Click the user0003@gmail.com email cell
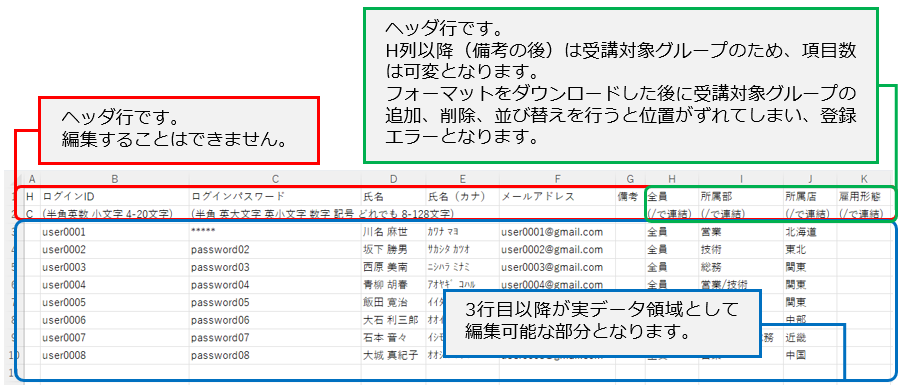This screenshot has height=388, width=902. click(x=557, y=267)
